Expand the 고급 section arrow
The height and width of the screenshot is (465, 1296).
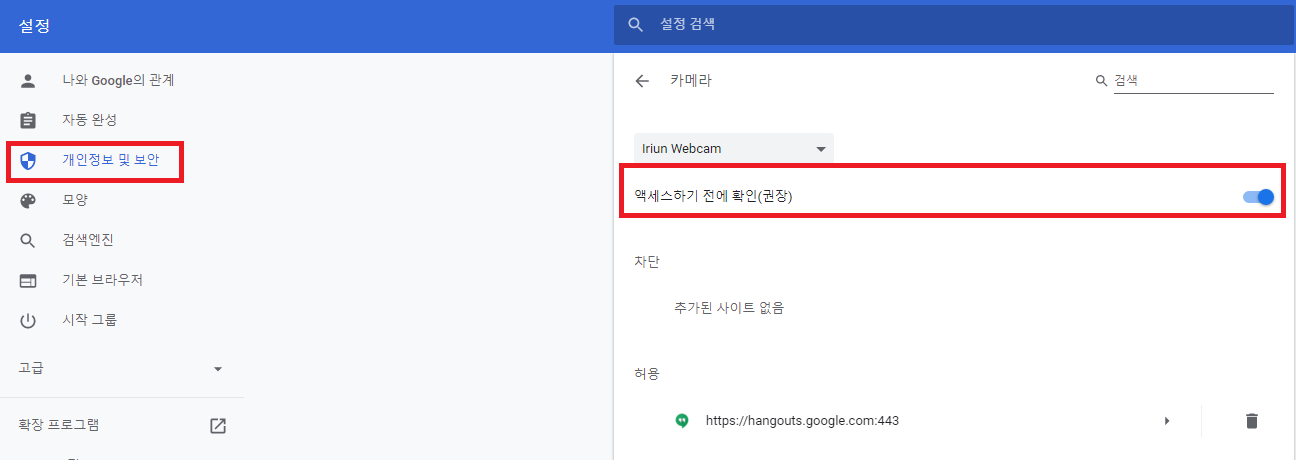218,369
